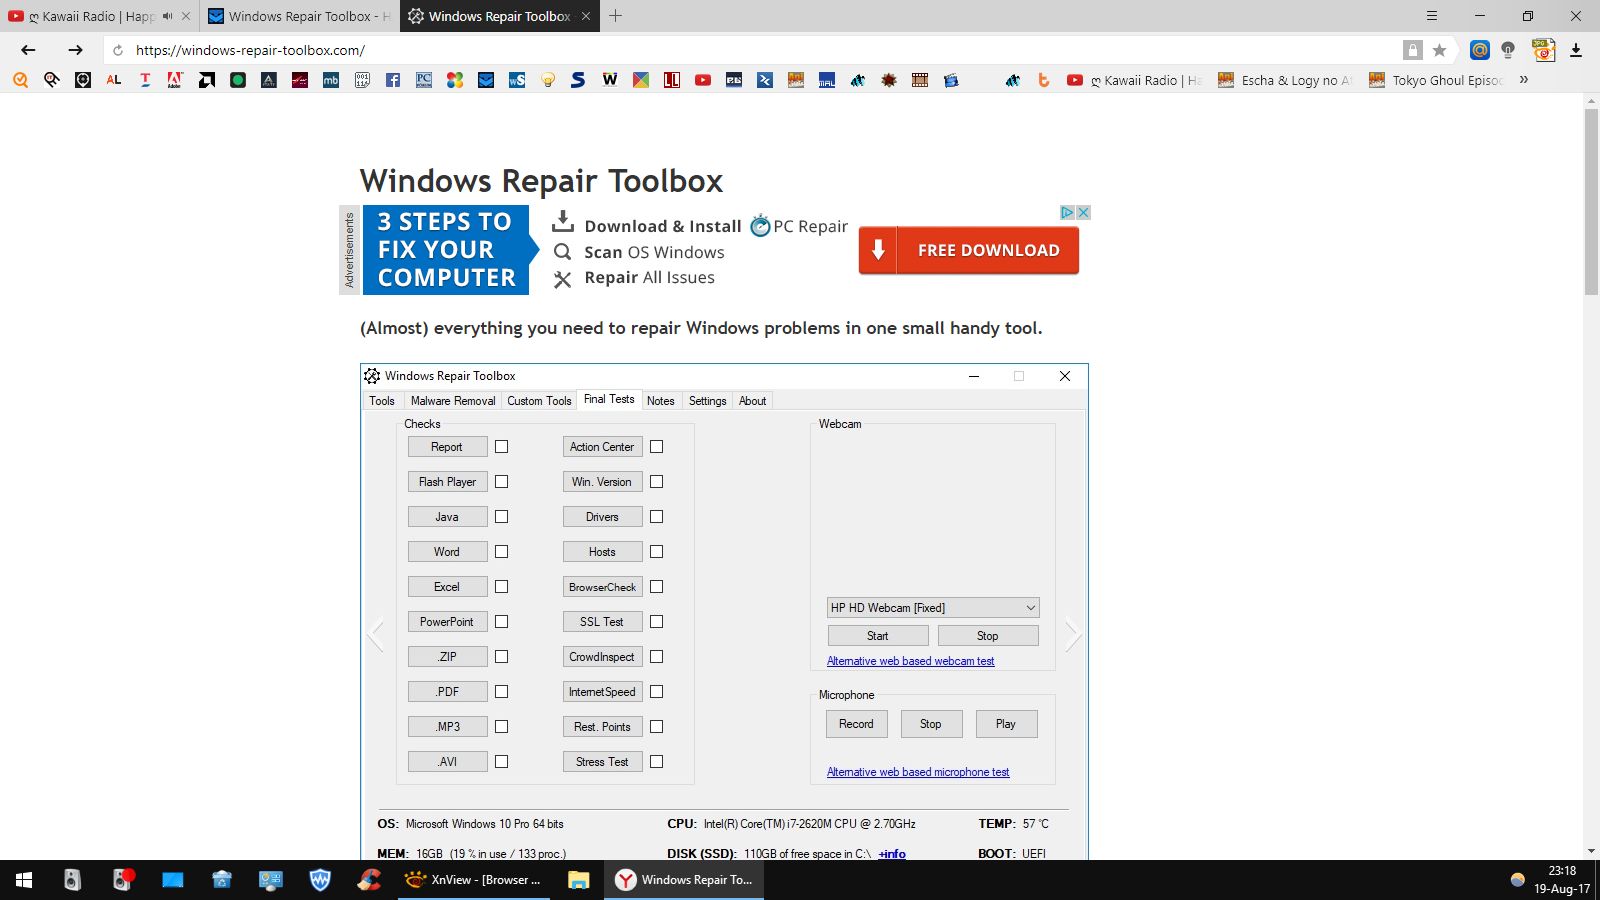Open the browser hamburger menu icon
The width and height of the screenshot is (1600, 900).
[x=1432, y=16]
